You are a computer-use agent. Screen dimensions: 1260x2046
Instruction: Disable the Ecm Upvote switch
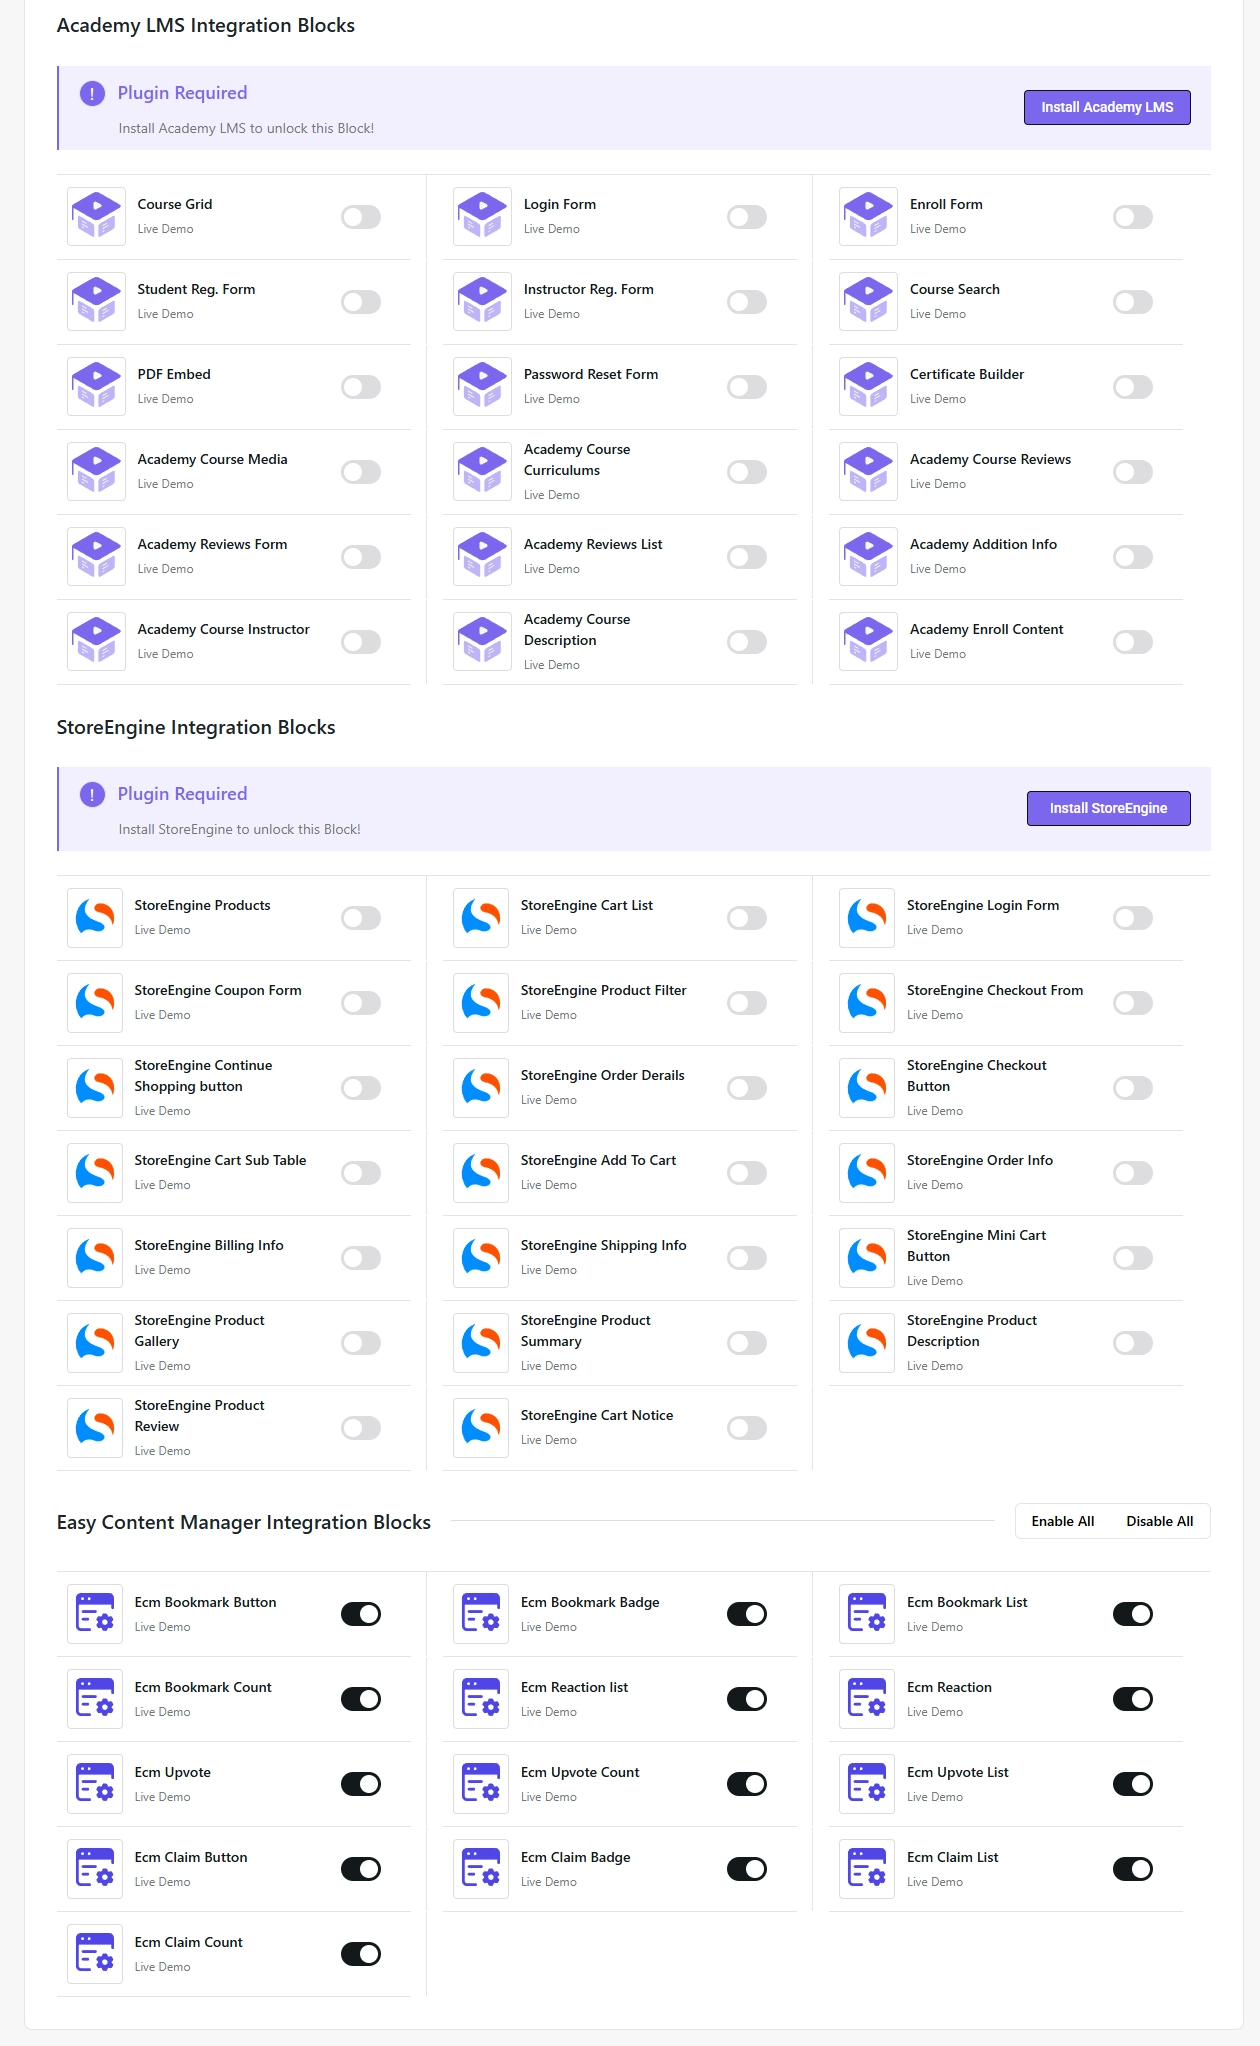point(361,1784)
